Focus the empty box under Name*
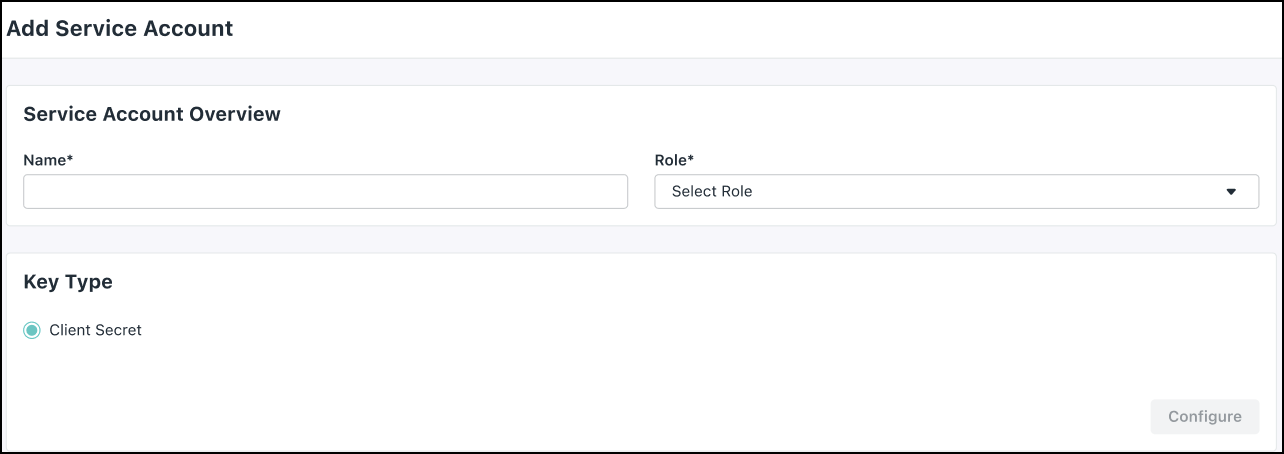Image resolution: width=1284 pixels, height=454 pixels. coord(325,191)
